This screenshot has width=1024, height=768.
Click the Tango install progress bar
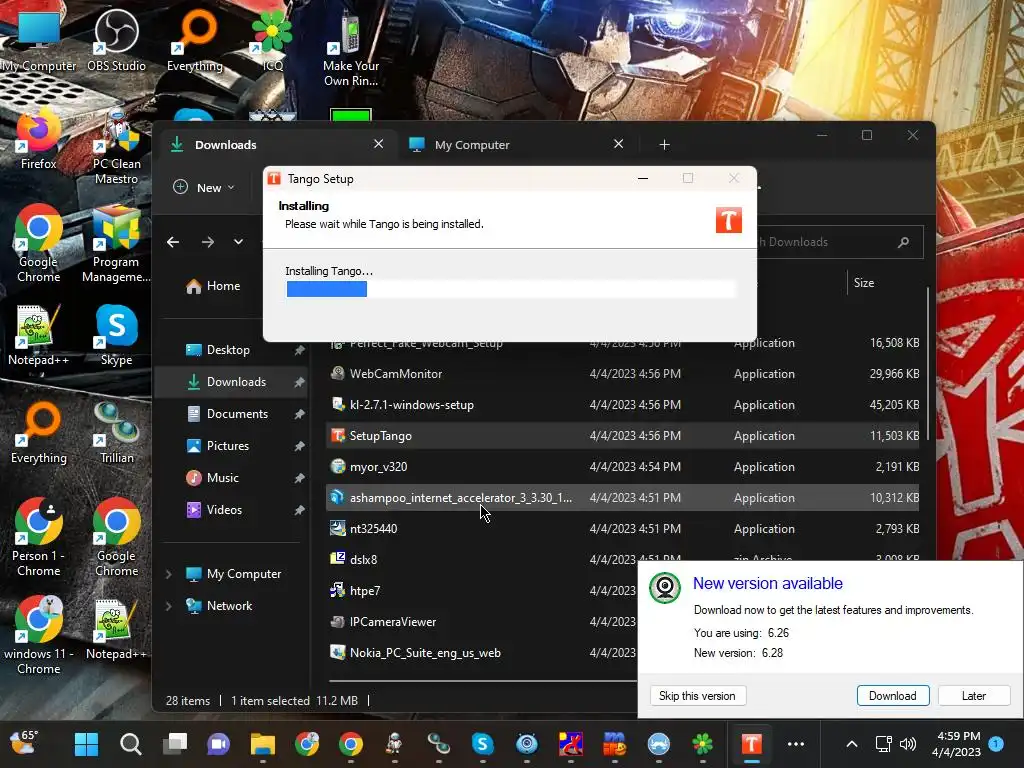pyautogui.click(x=511, y=289)
